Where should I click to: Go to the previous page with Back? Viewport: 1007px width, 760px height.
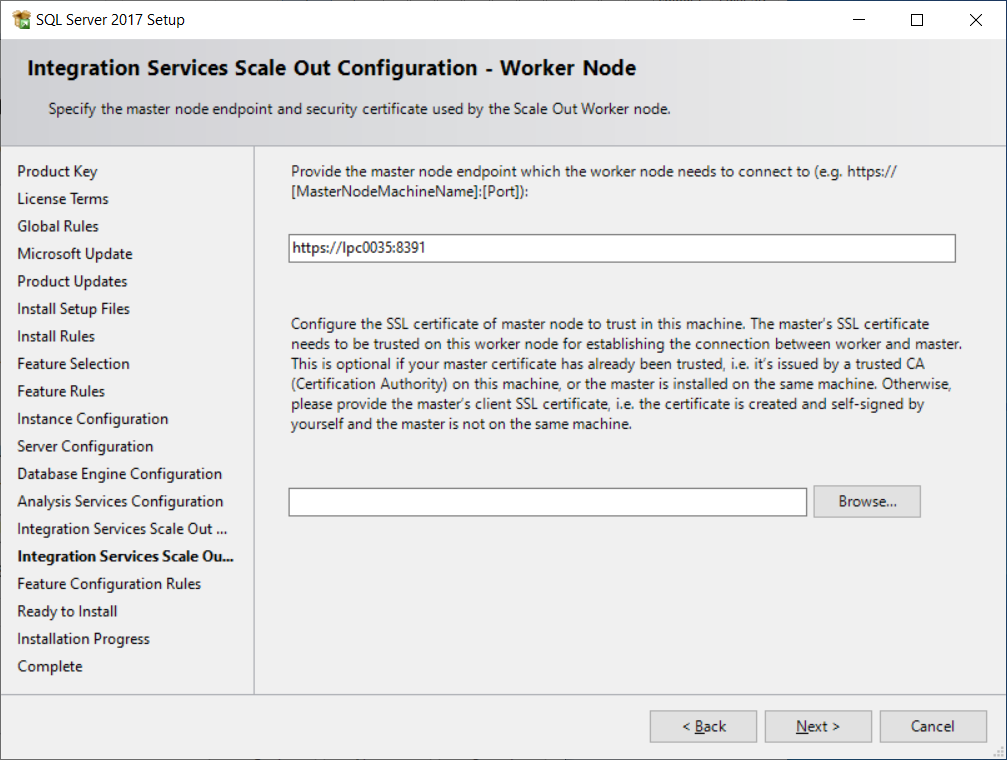(703, 727)
